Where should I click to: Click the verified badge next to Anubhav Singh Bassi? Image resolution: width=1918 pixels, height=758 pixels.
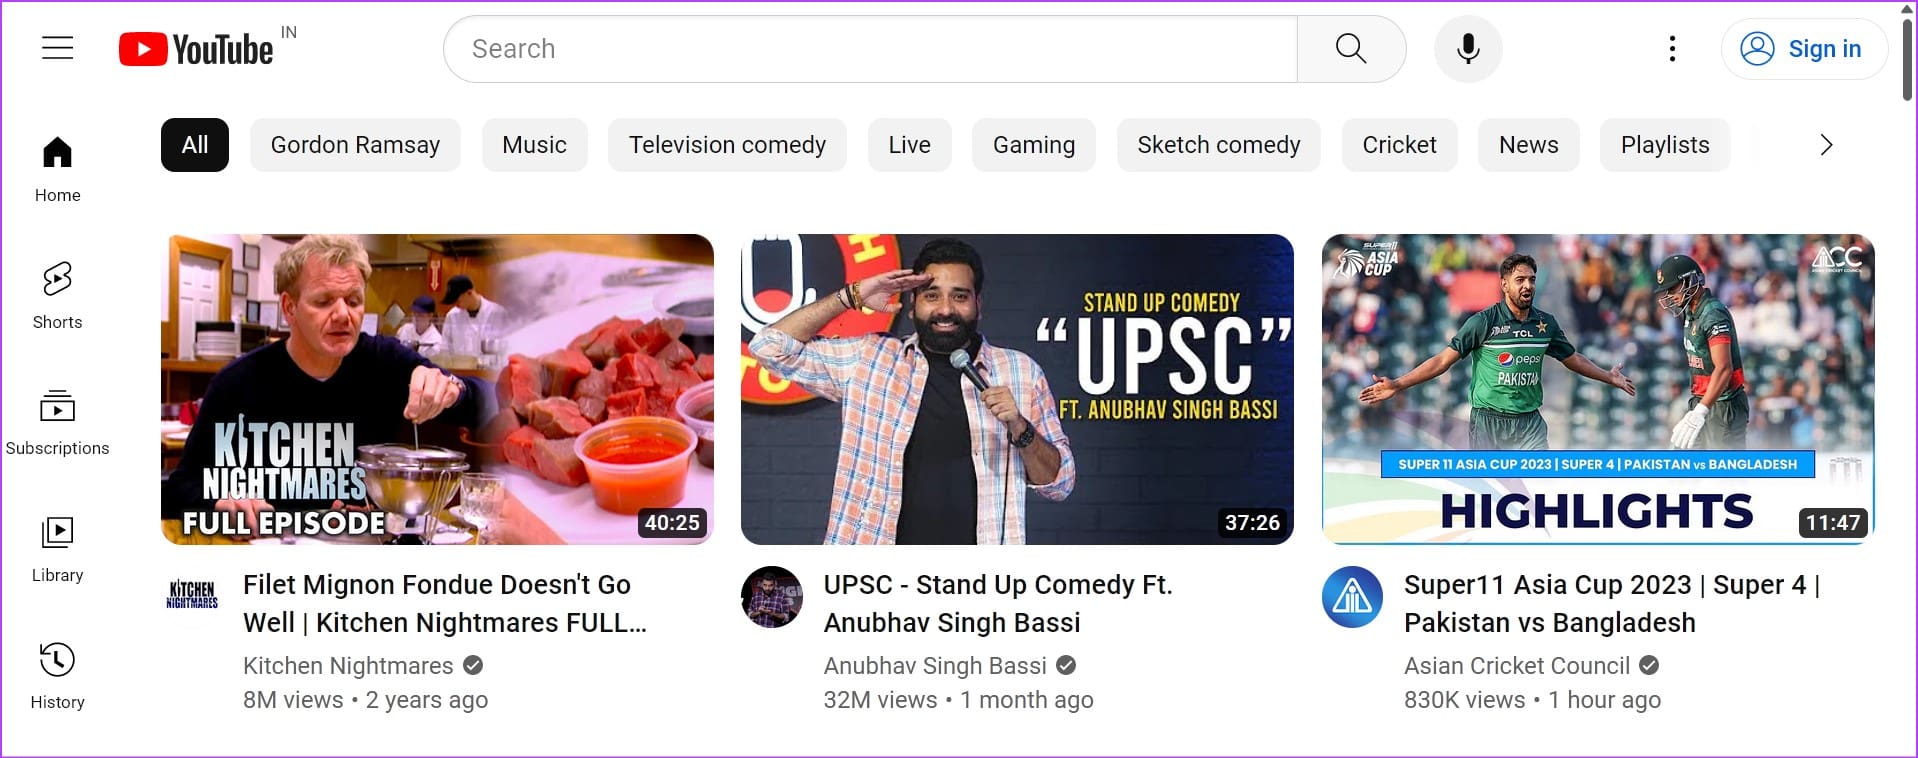[x=1066, y=665]
